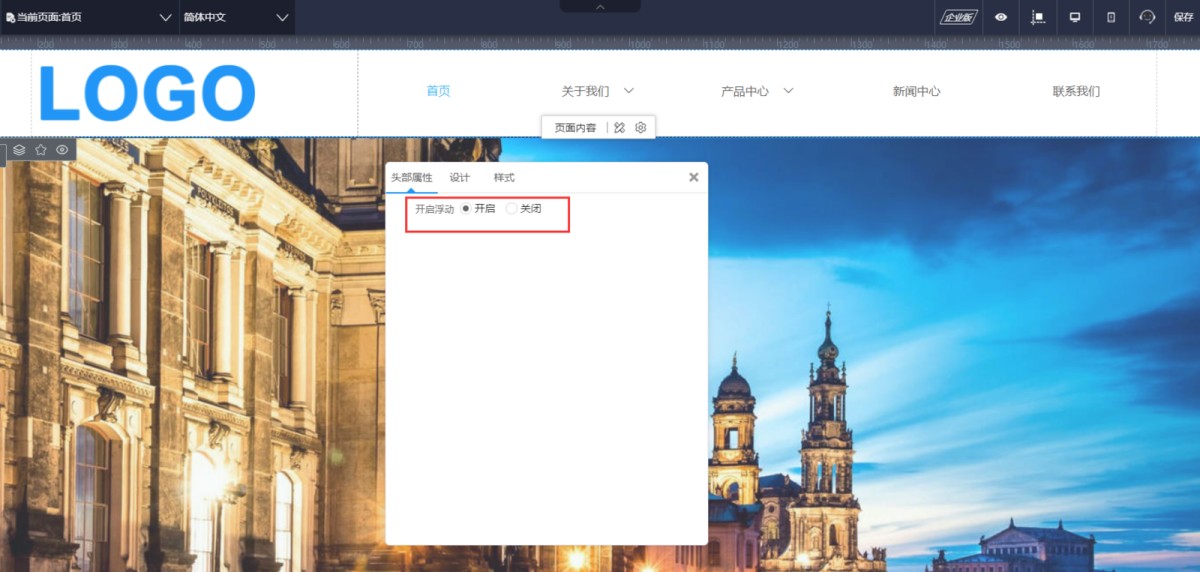The width and height of the screenshot is (1200, 572).
Task: Click the 产品中心 navigation item
Action: click(x=745, y=91)
